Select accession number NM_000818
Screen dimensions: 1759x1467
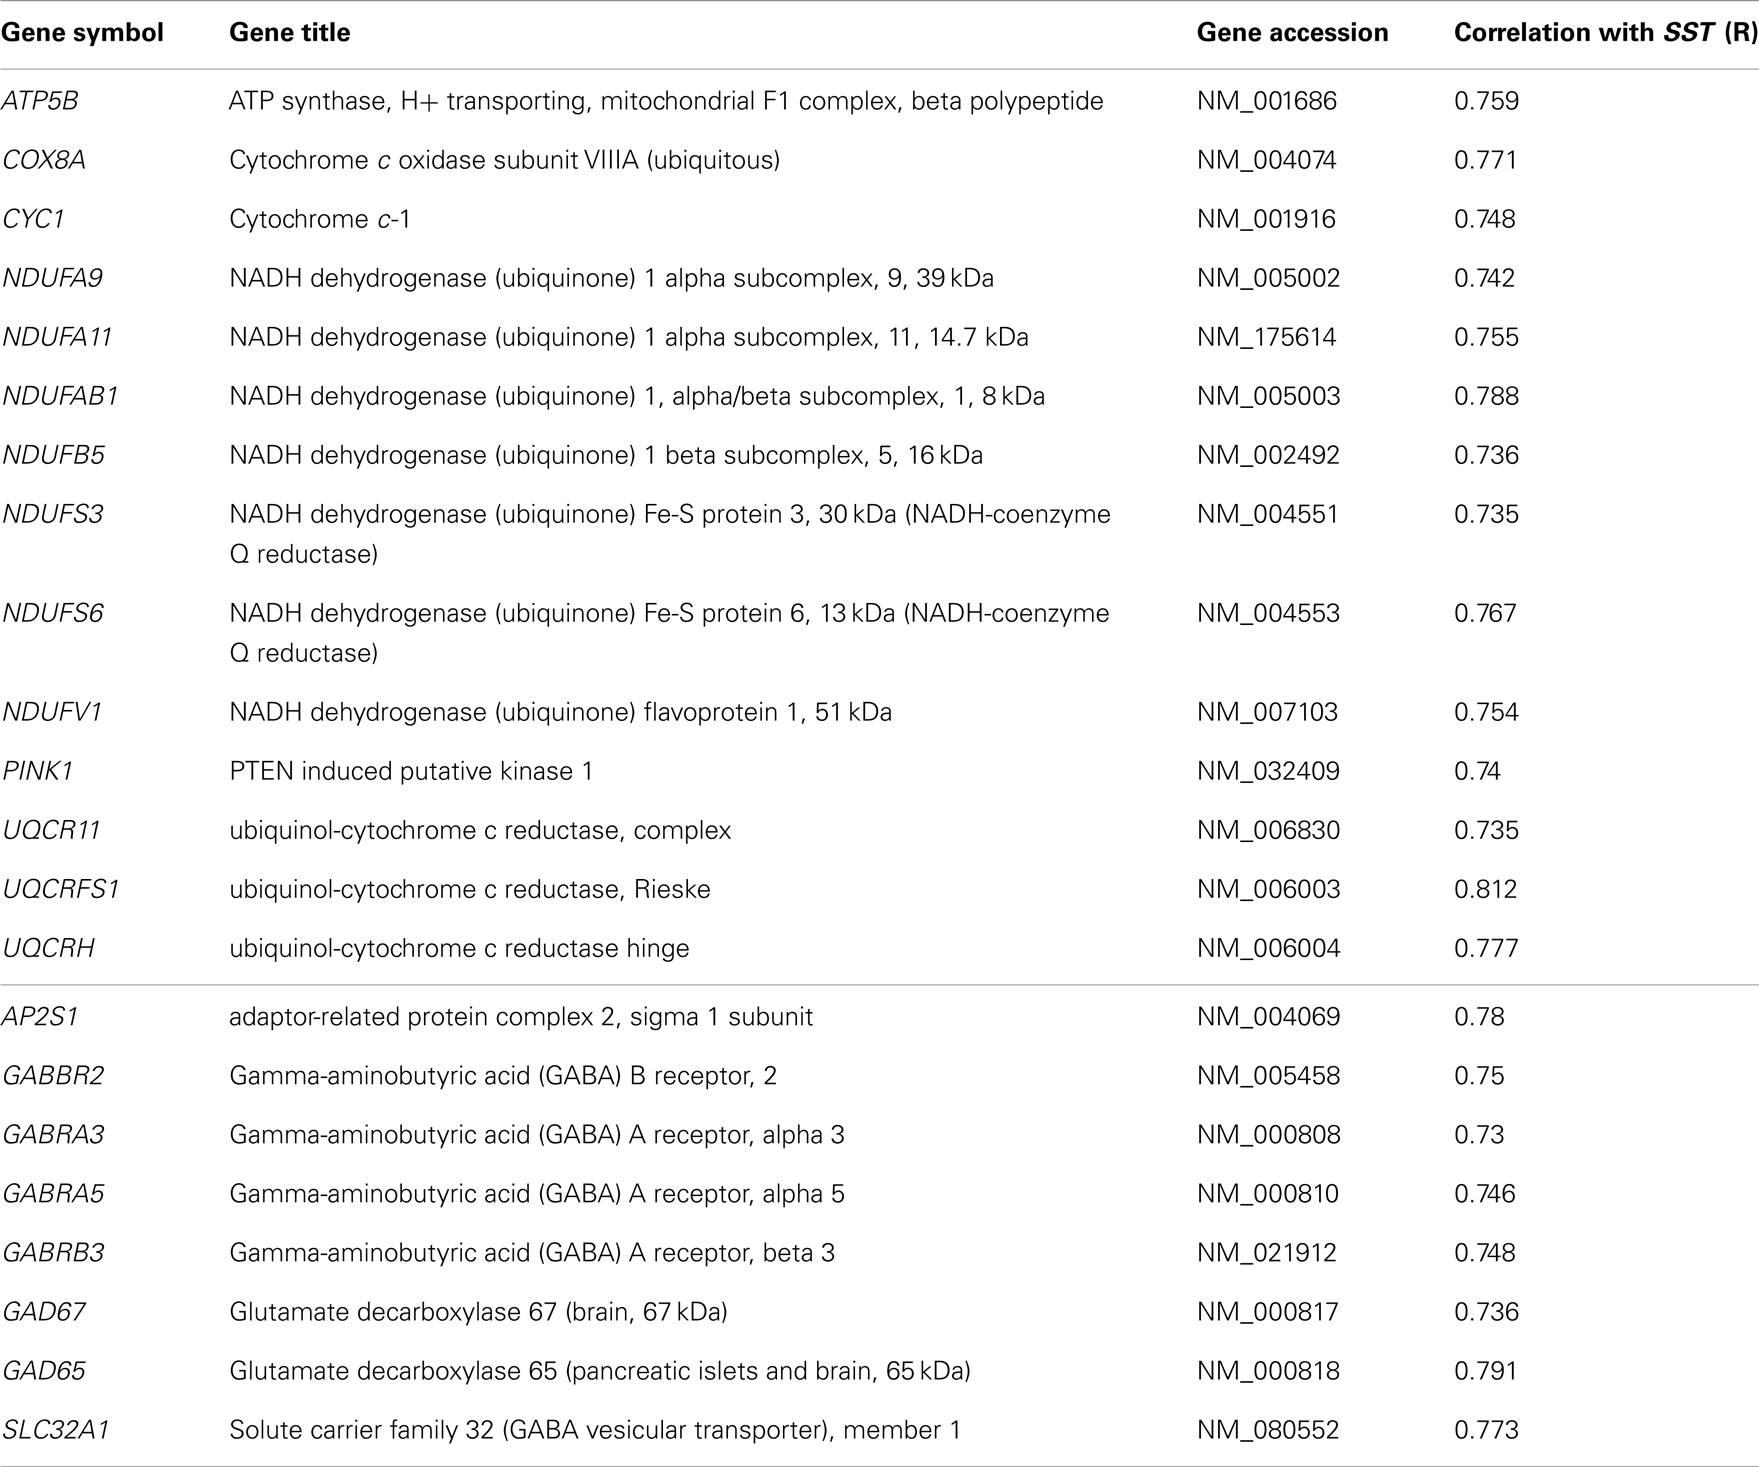[1268, 1371]
